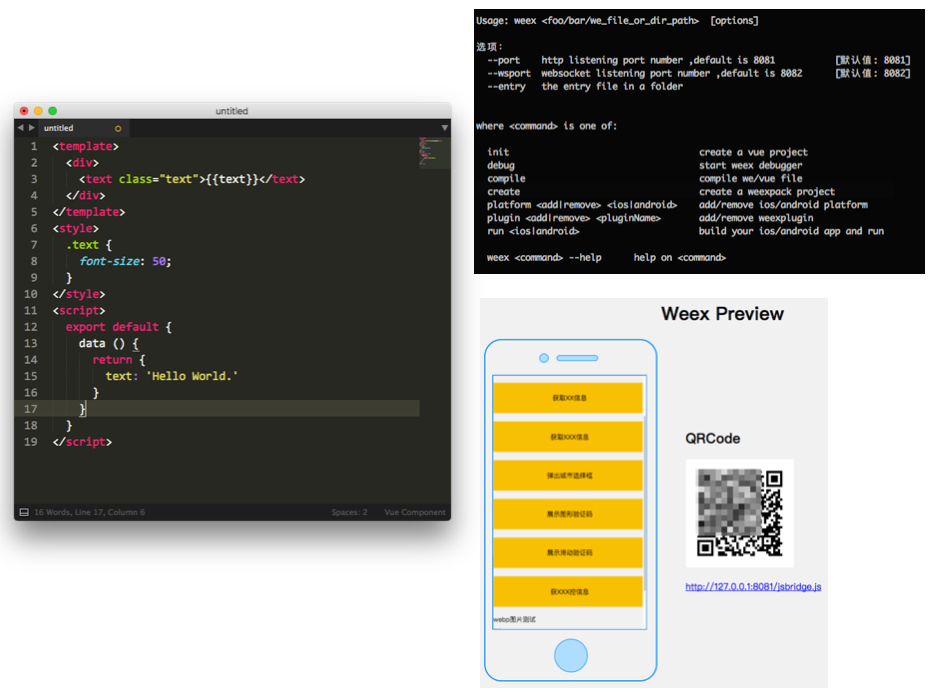Click the --port option in terminal

(503, 60)
